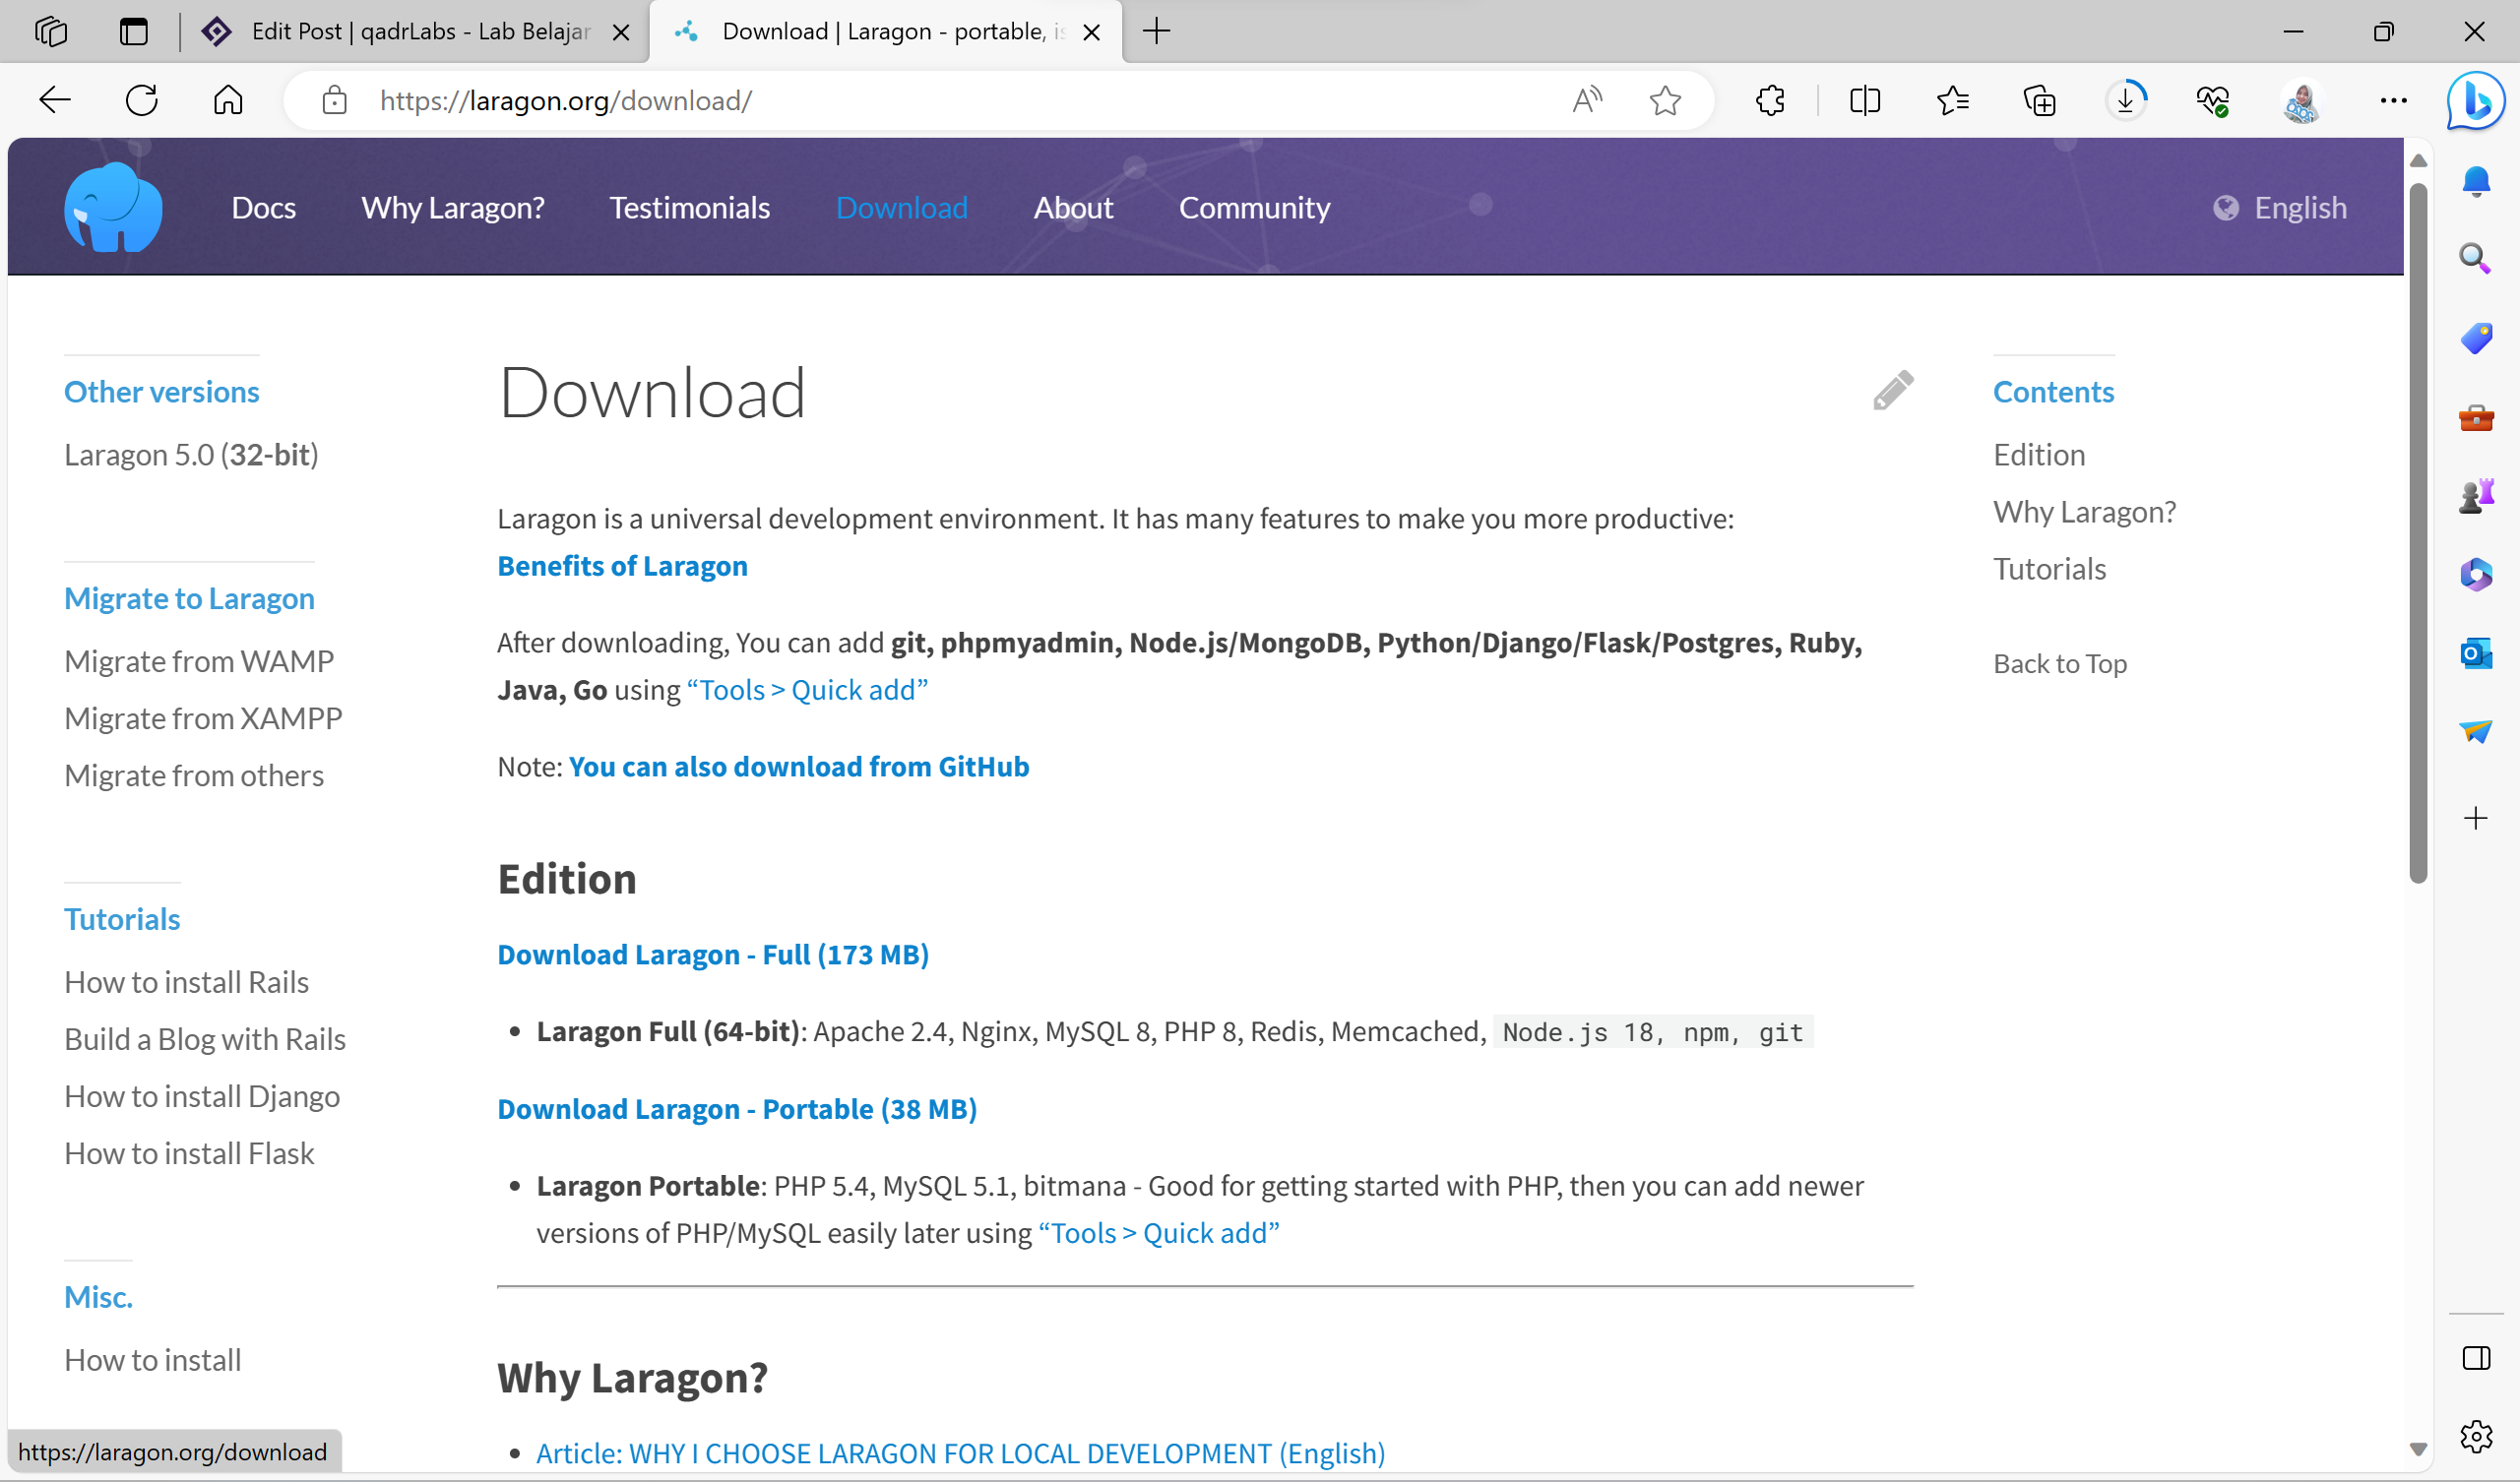The image size is (2520, 1482).
Task: Add this page to favorites star
Action: [1665, 100]
